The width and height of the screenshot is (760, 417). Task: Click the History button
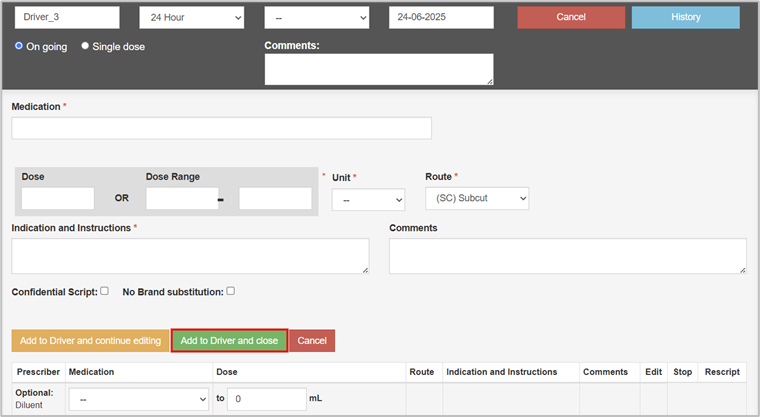pos(685,18)
